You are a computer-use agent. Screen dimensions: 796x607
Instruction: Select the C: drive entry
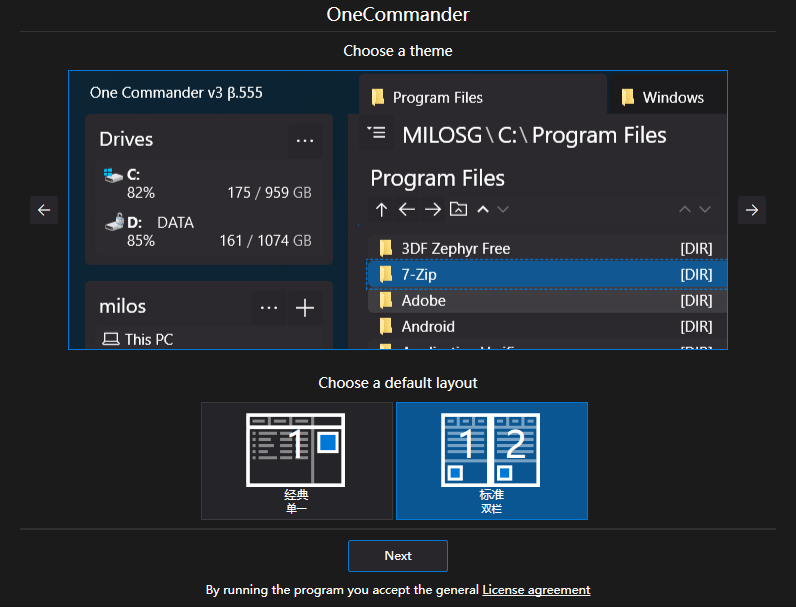(207, 183)
